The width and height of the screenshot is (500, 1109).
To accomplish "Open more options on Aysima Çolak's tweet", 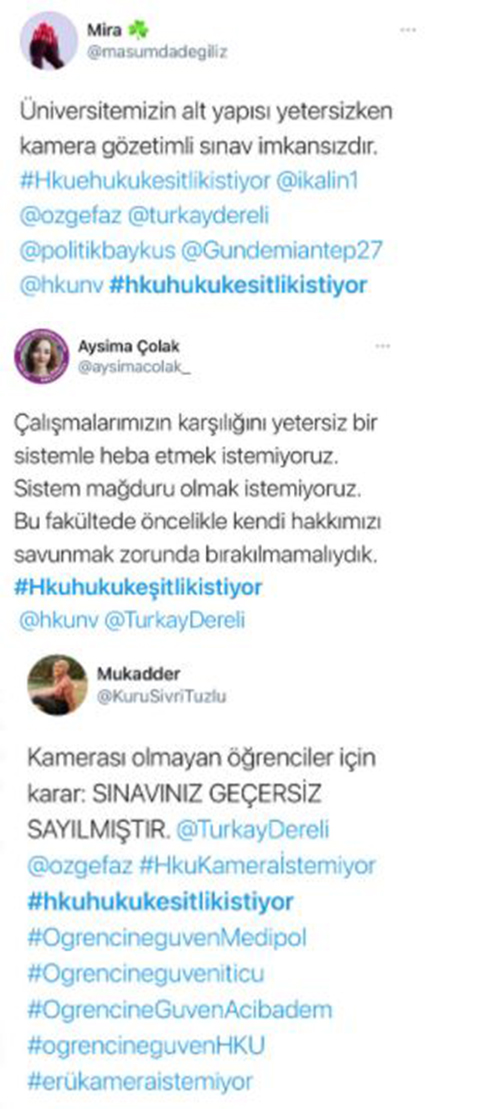I will click(x=383, y=346).
